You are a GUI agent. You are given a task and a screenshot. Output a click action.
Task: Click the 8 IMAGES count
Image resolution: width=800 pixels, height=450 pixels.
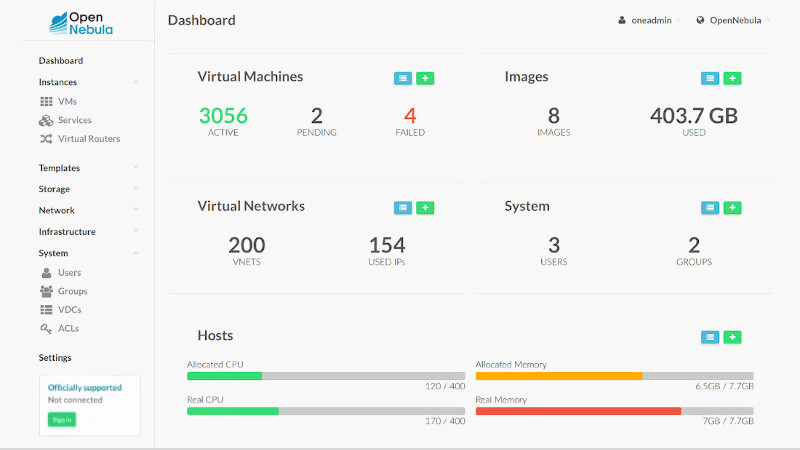554,121
